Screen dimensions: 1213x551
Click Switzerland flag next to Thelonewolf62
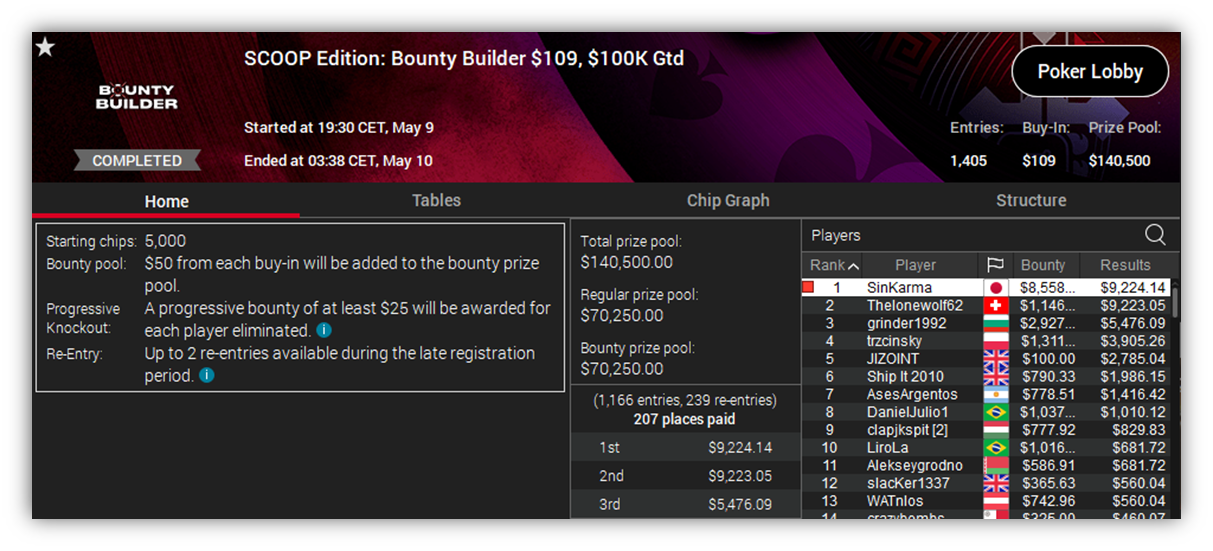[x=995, y=306]
